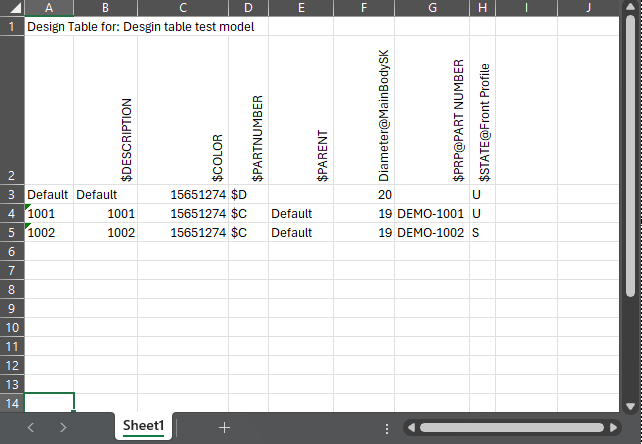Click the next sheet navigation arrow

tap(63, 427)
